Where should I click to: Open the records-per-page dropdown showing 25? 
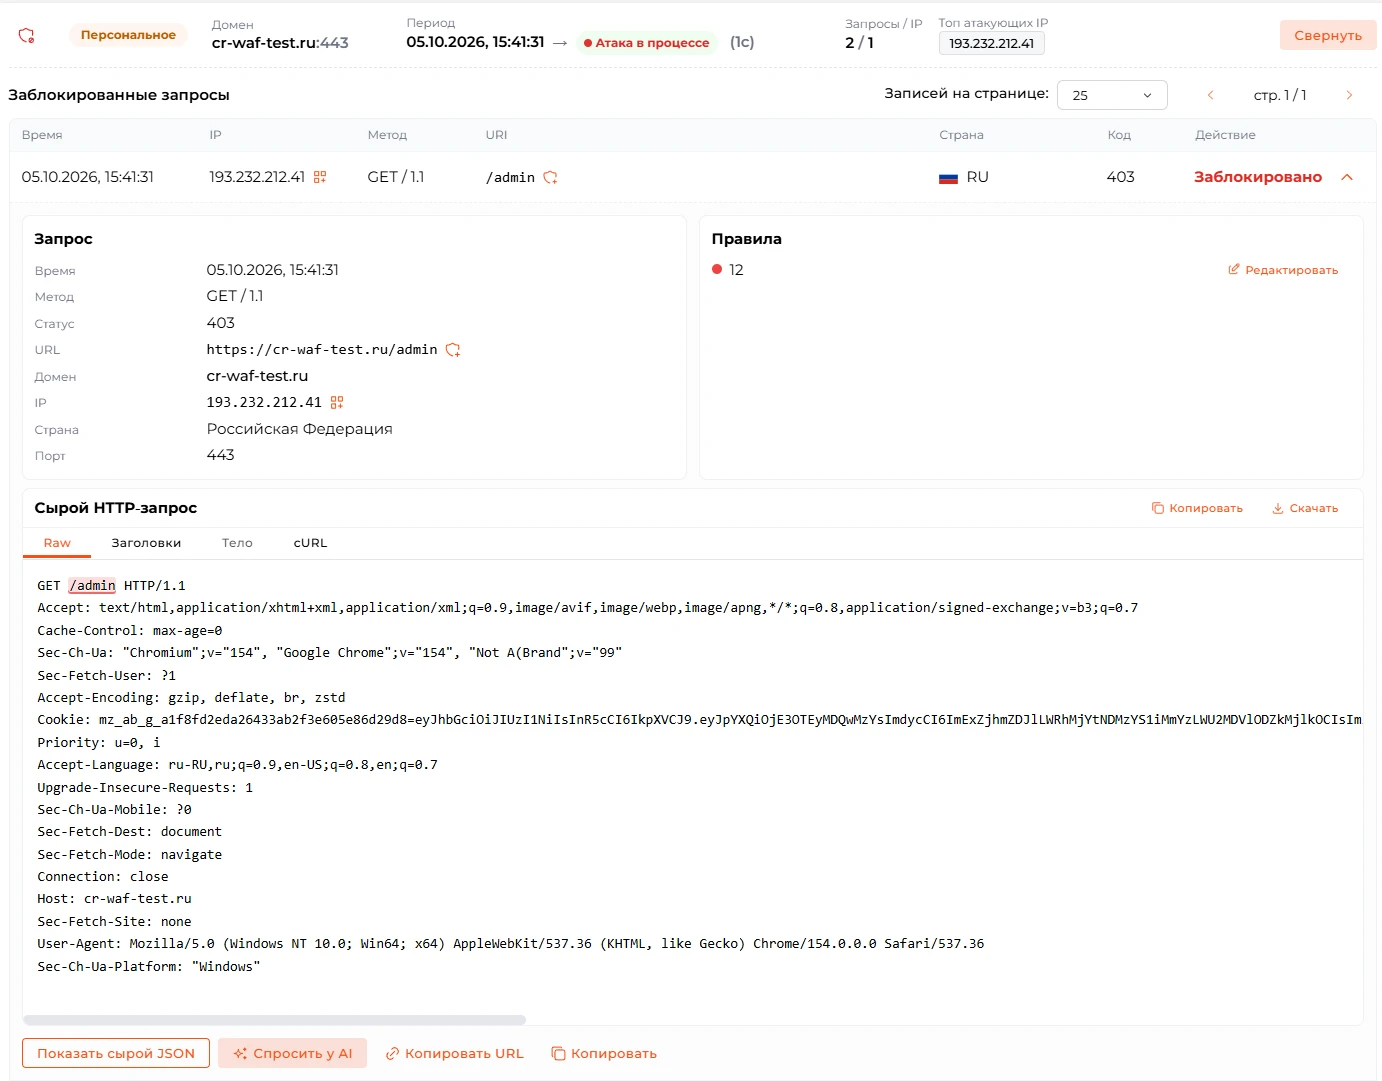[1112, 95]
